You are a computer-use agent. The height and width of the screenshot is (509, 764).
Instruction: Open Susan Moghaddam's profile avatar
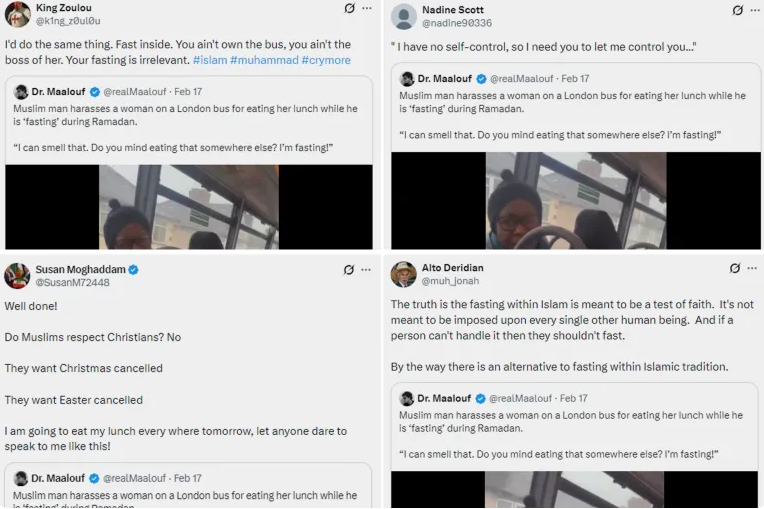(x=17, y=276)
